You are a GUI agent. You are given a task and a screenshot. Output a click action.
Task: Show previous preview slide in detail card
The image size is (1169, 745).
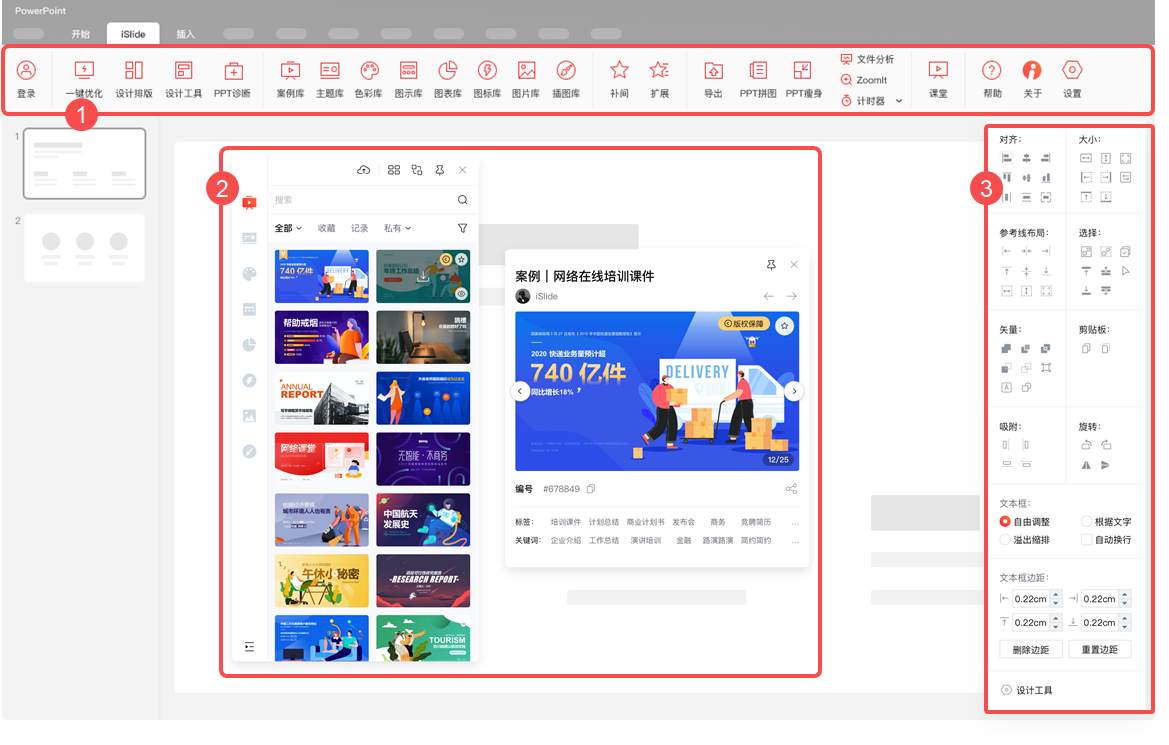pyautogui.click(x=520, y=391)
